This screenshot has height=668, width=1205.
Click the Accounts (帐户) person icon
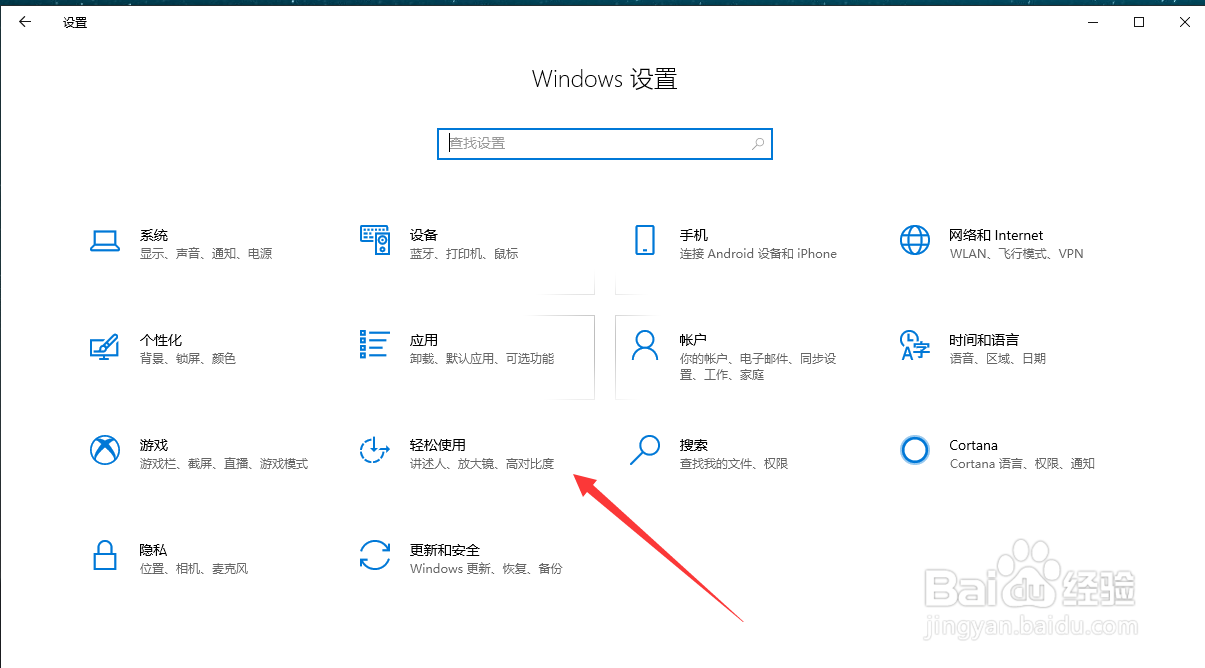(644, 346)
